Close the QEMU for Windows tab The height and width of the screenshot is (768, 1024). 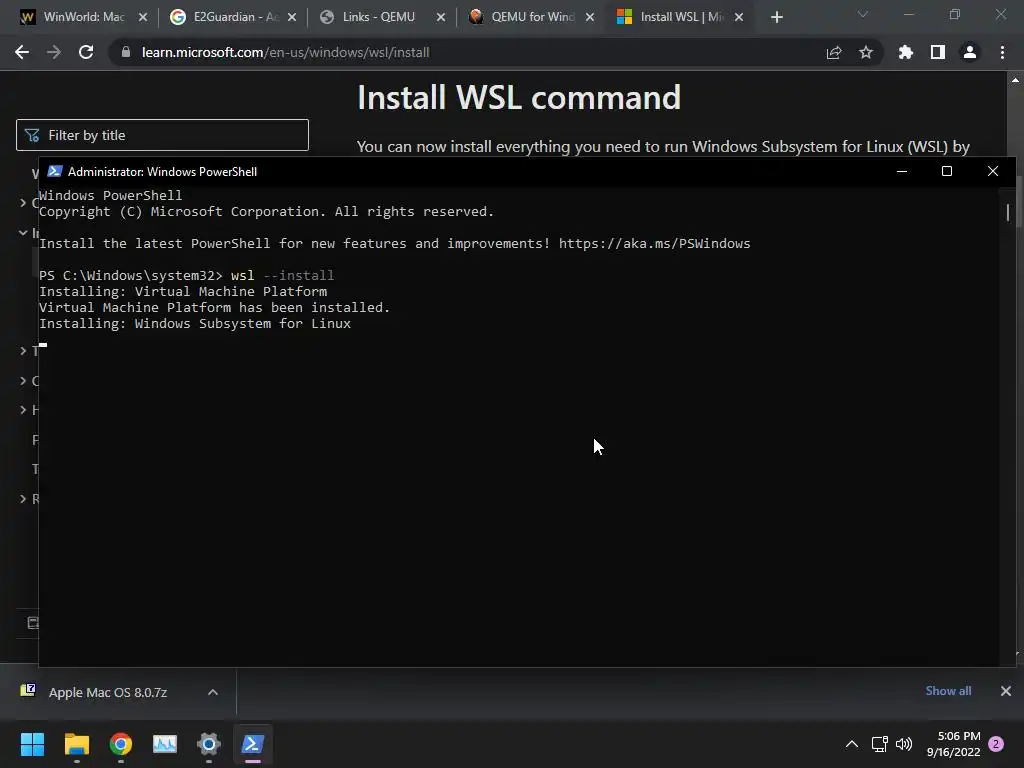(x=590, y=18)
